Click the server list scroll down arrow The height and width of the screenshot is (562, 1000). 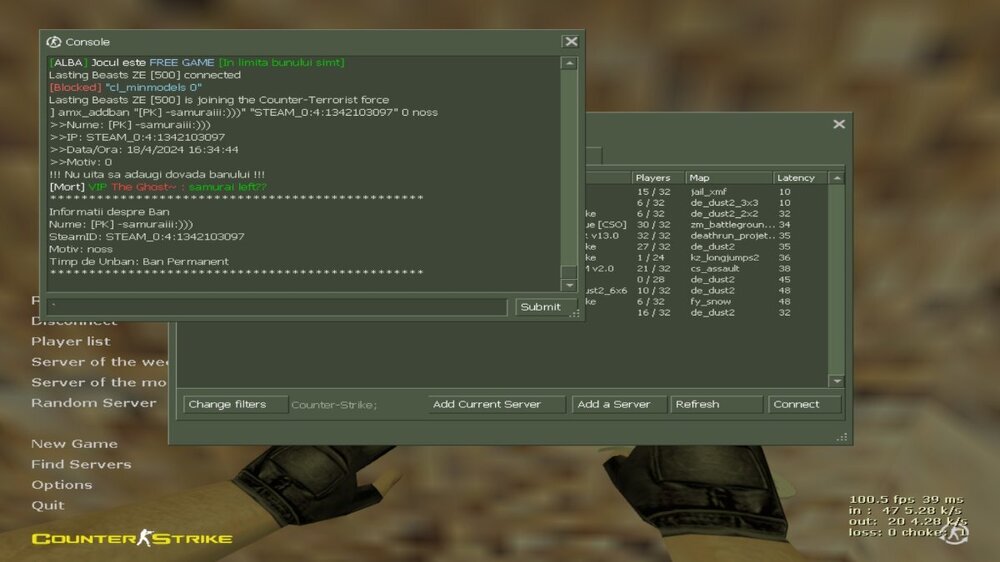[x=837, y=381]
